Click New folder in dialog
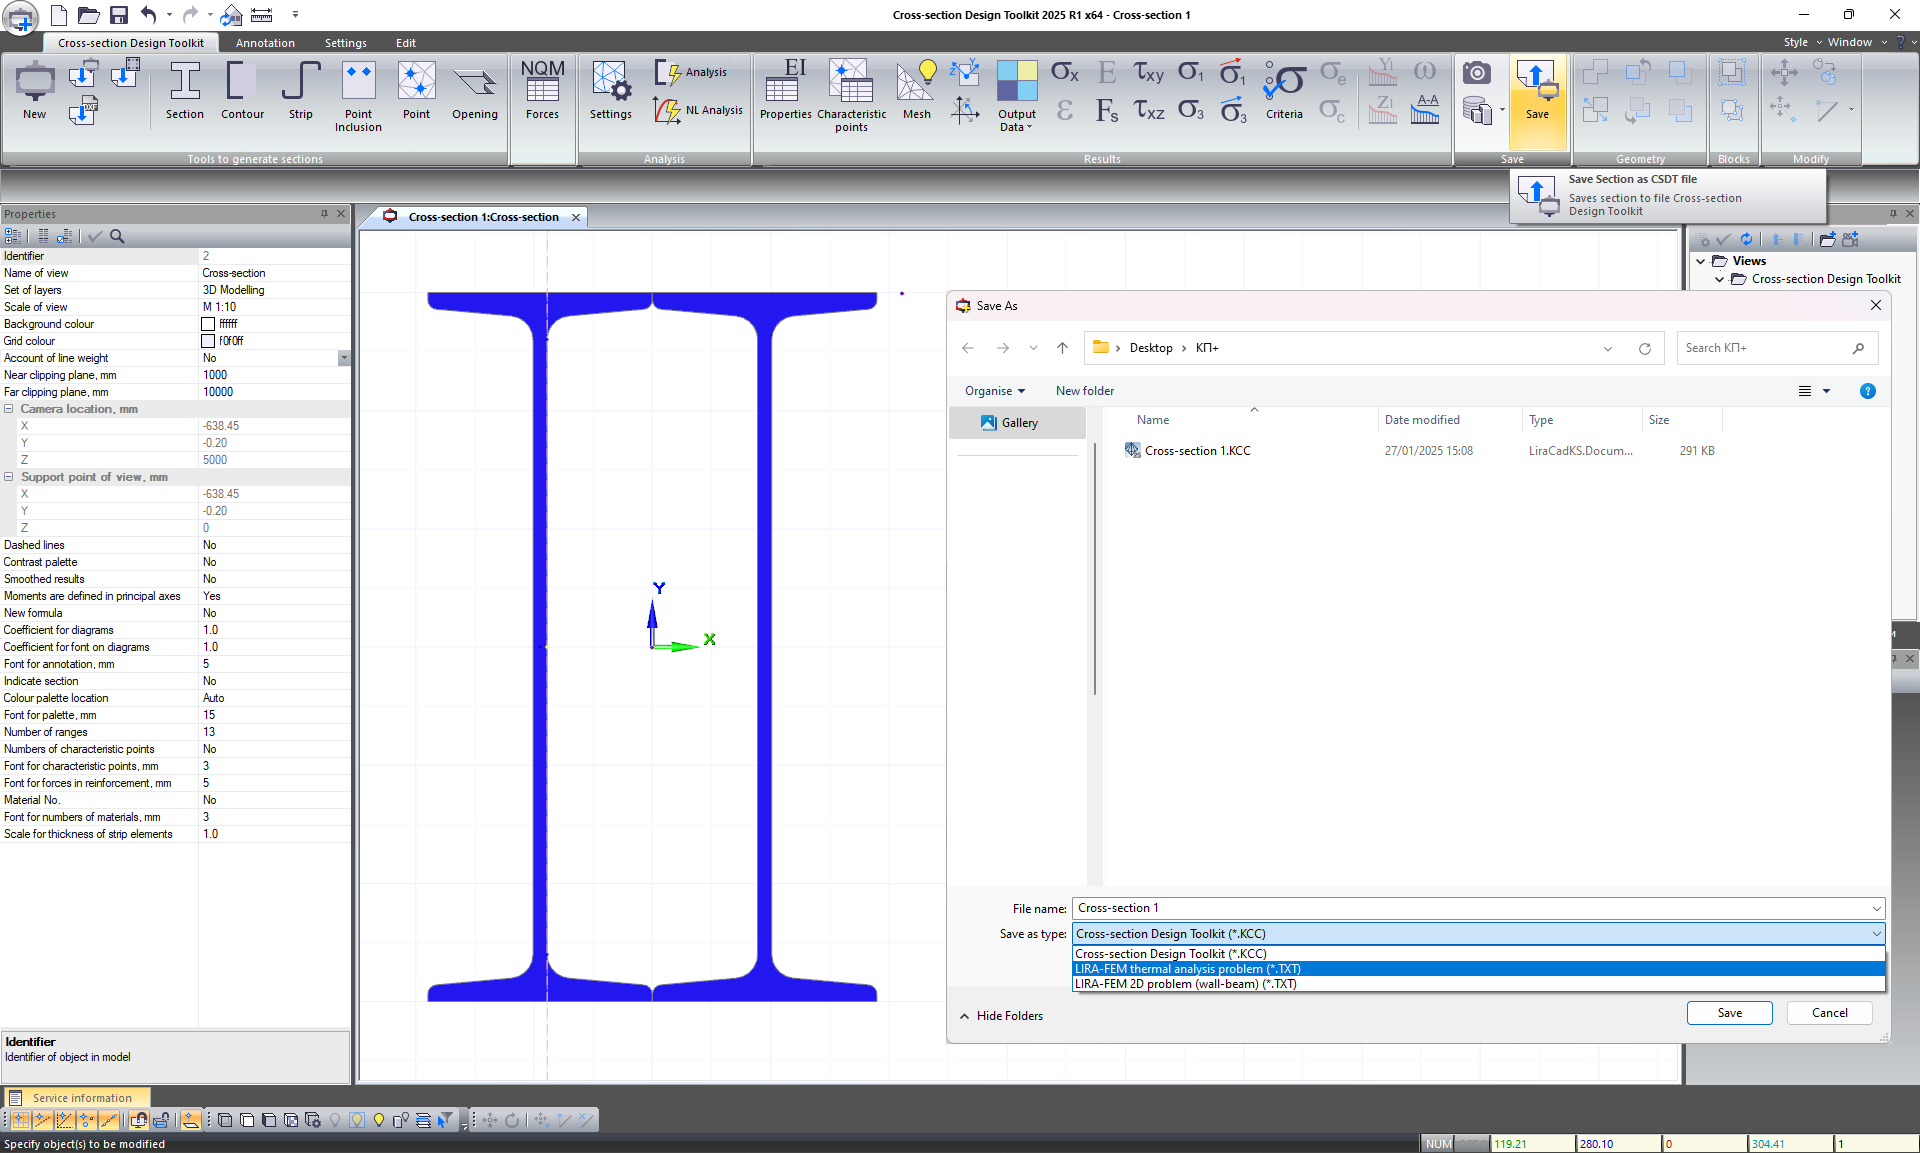The height and width of the screenshot is (1153, 1920). tap(1084, 391)
